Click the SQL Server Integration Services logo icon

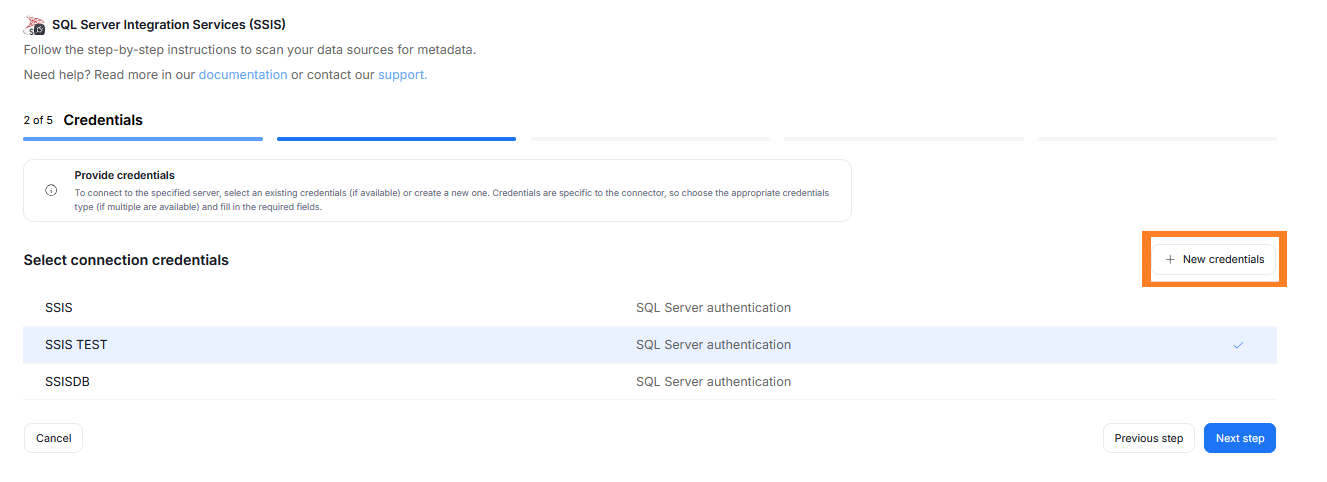tap(34, 25)
